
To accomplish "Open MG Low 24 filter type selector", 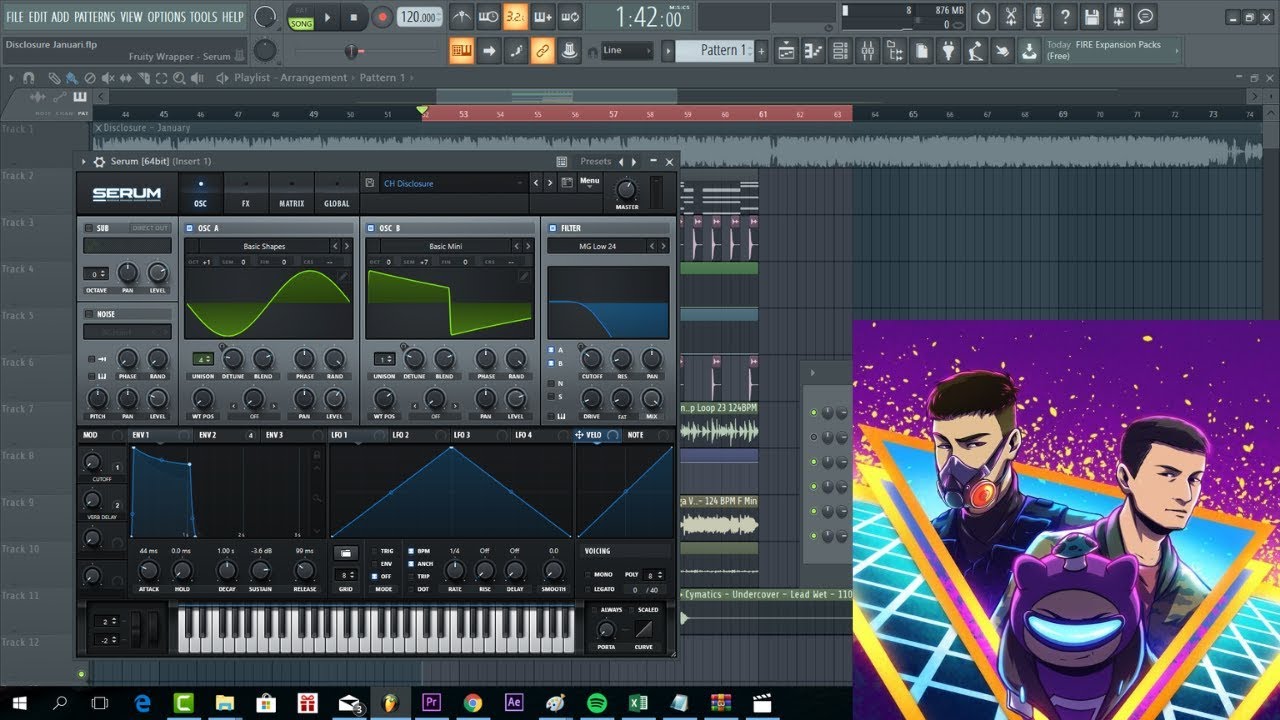I will (x=598, y=246).
